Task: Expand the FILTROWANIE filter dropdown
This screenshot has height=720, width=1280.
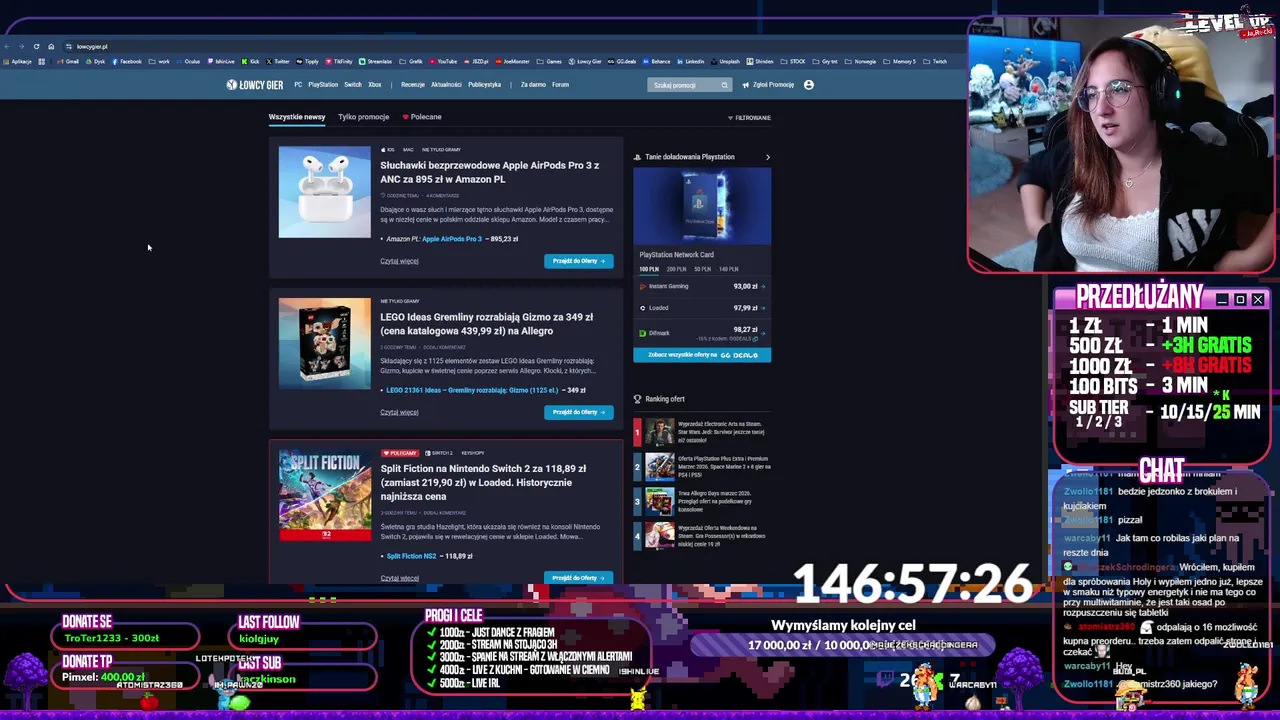Action: click(x=749, y=118)
